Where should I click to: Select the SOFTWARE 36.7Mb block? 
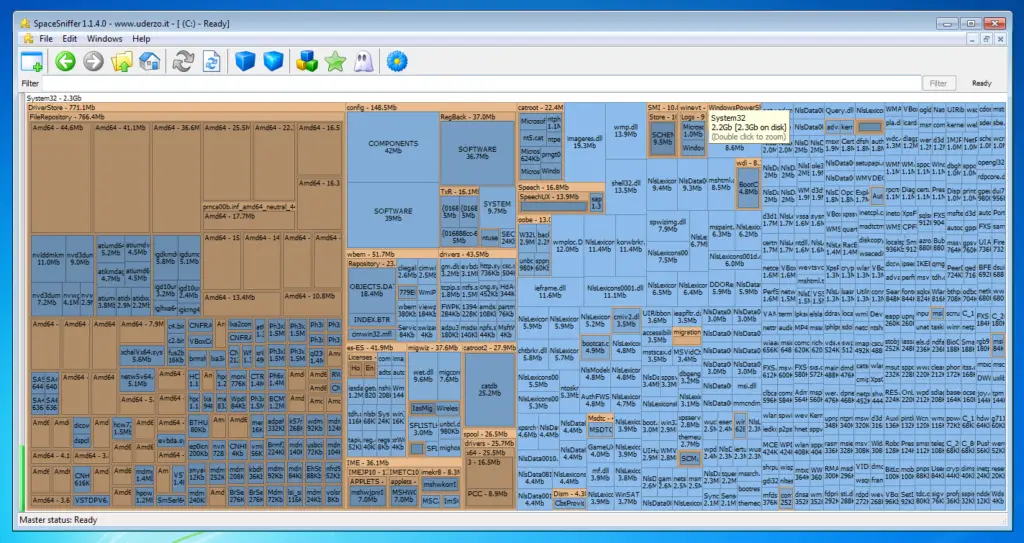tap(477, 153)
